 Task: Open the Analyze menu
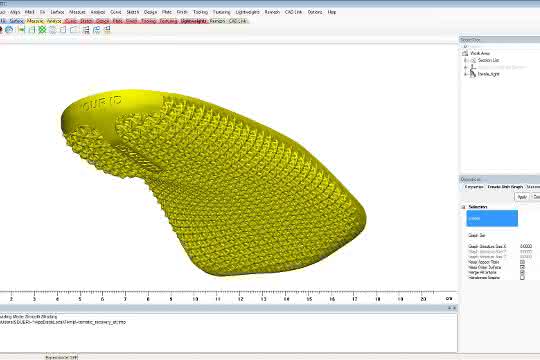(98, 12)
